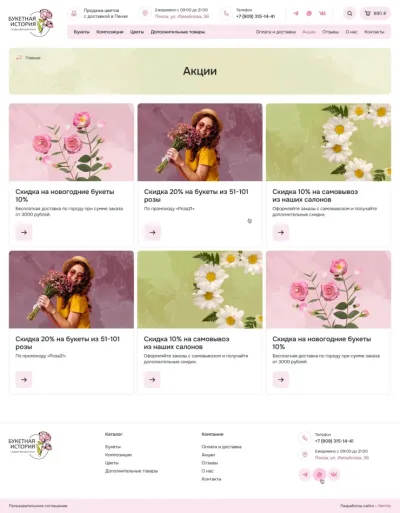This screenshot has width=400, height=513.
Task: Open Пользовательское соглашение link in footer
Action: [38, 506]
